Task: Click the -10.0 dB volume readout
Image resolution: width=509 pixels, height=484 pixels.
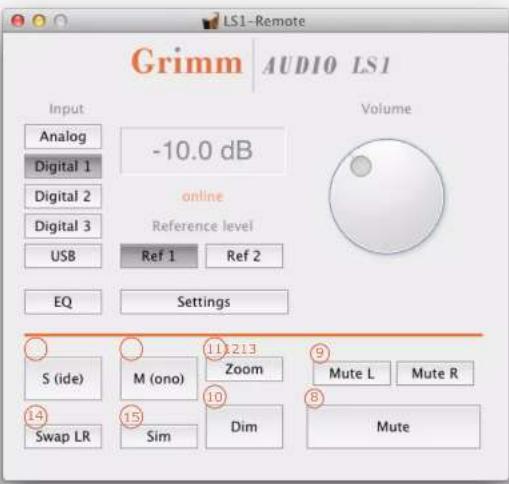Action: tap(202, 150)
